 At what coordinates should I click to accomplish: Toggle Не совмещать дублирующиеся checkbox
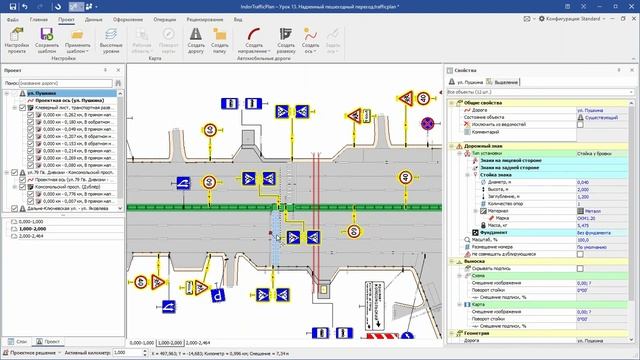[580, 254]
